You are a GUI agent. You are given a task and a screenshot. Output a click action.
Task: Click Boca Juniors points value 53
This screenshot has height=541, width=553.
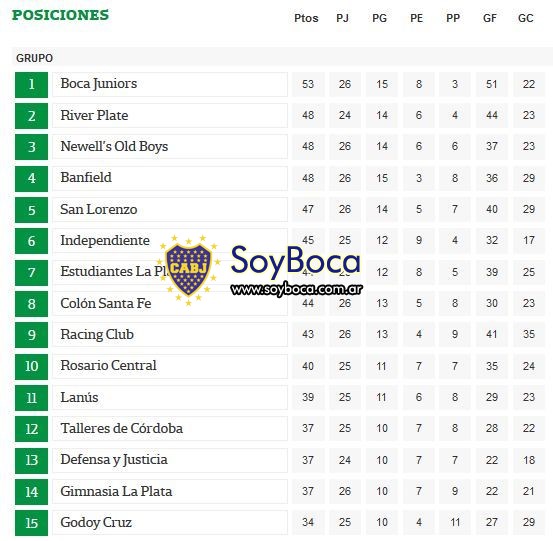(308, 84)
